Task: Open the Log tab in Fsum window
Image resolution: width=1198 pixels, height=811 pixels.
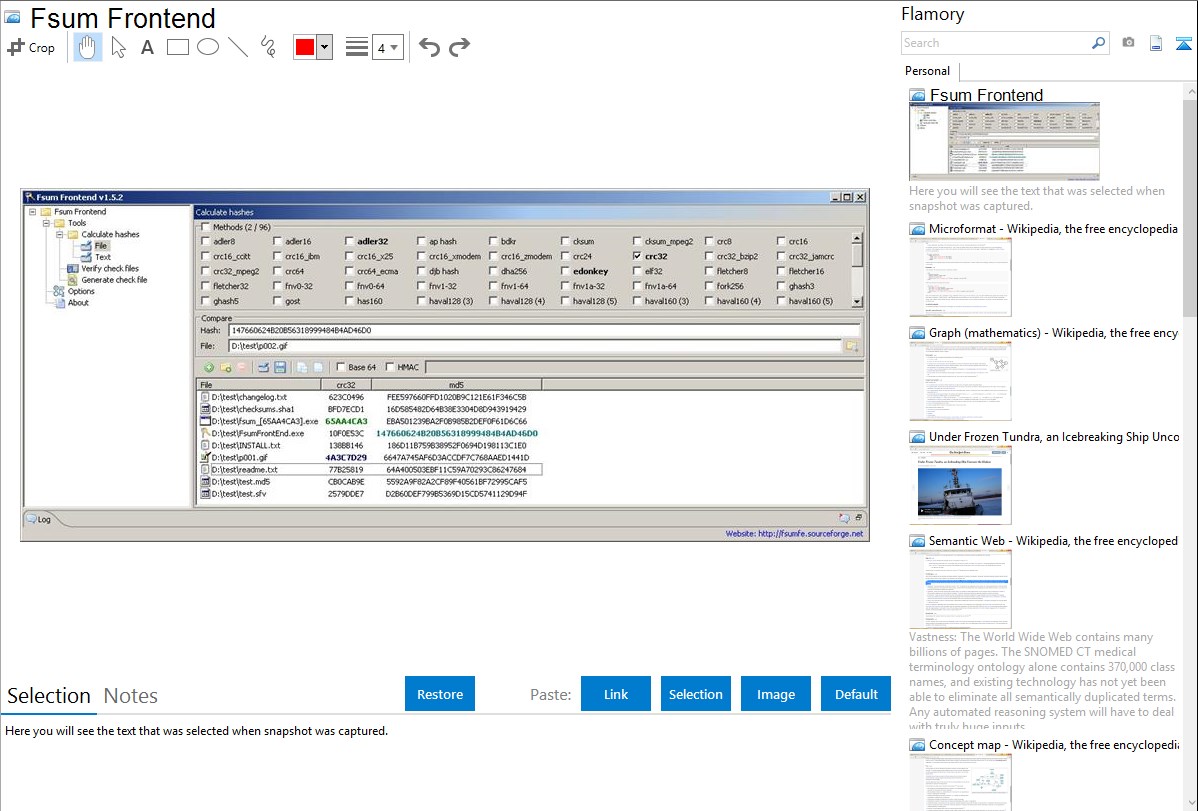Action: coord(44,520)
